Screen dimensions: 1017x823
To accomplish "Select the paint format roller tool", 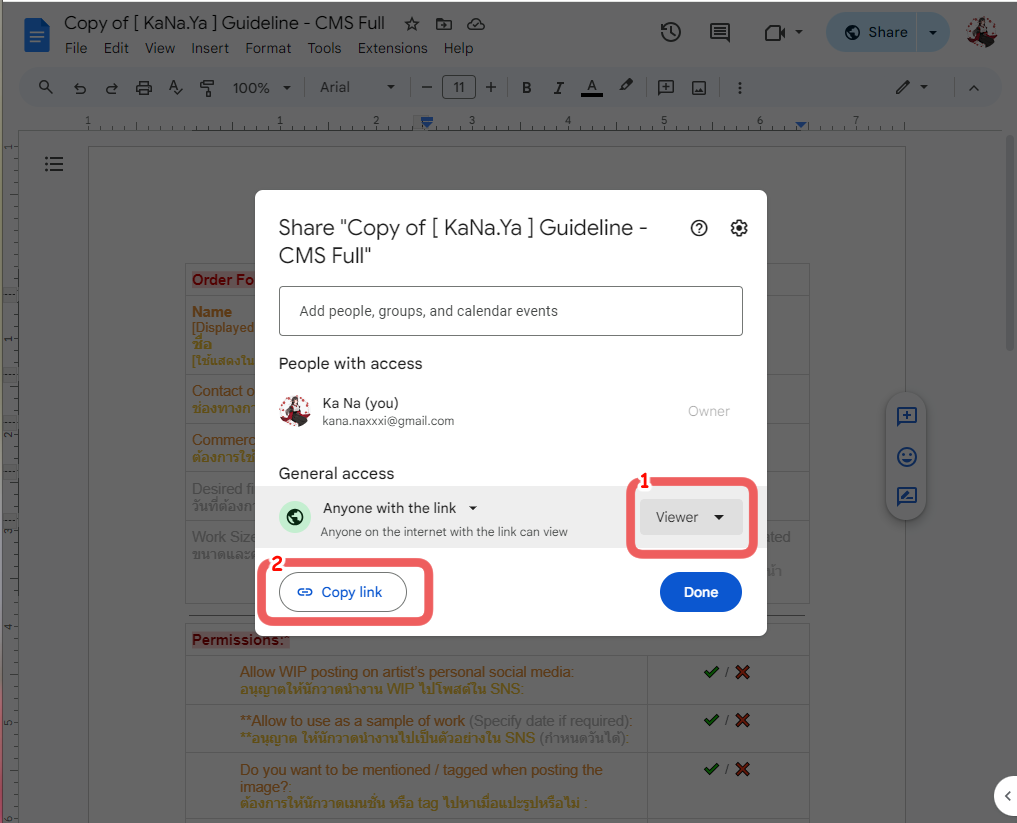I will point(207,88).
